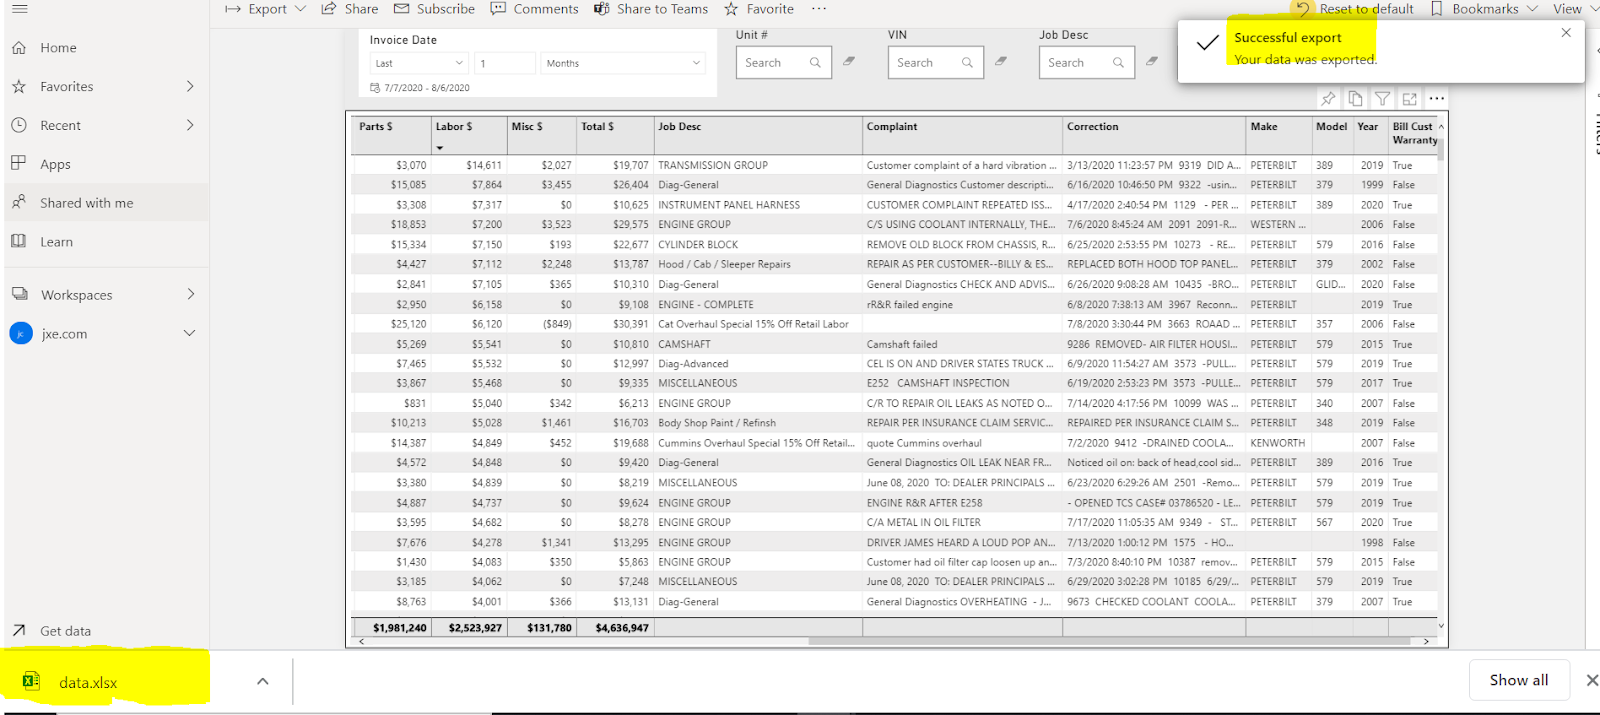Click the copy visual icon above the table

[1355, 99]
